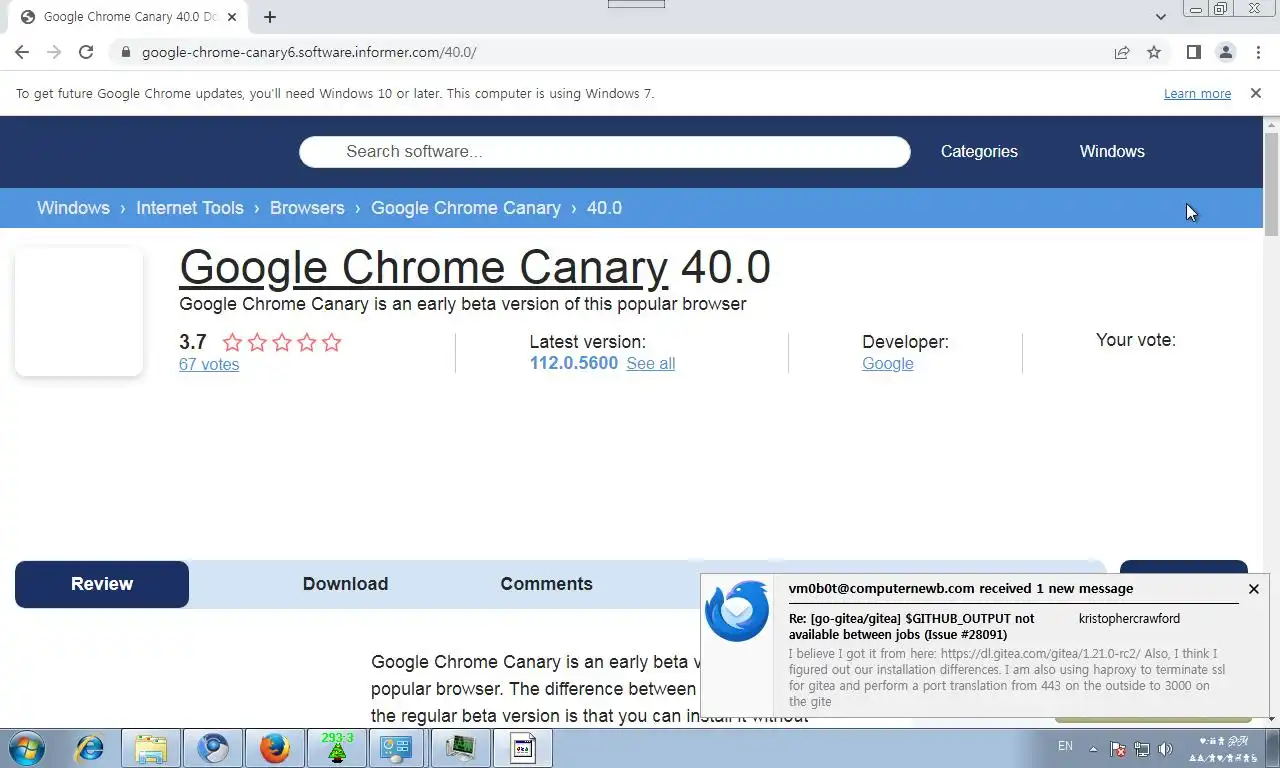Image resolution: width=1280 pixels, height=768 pixels.
Task: Open the Windows Start menu orb
Action: click(x=26, y=748)
